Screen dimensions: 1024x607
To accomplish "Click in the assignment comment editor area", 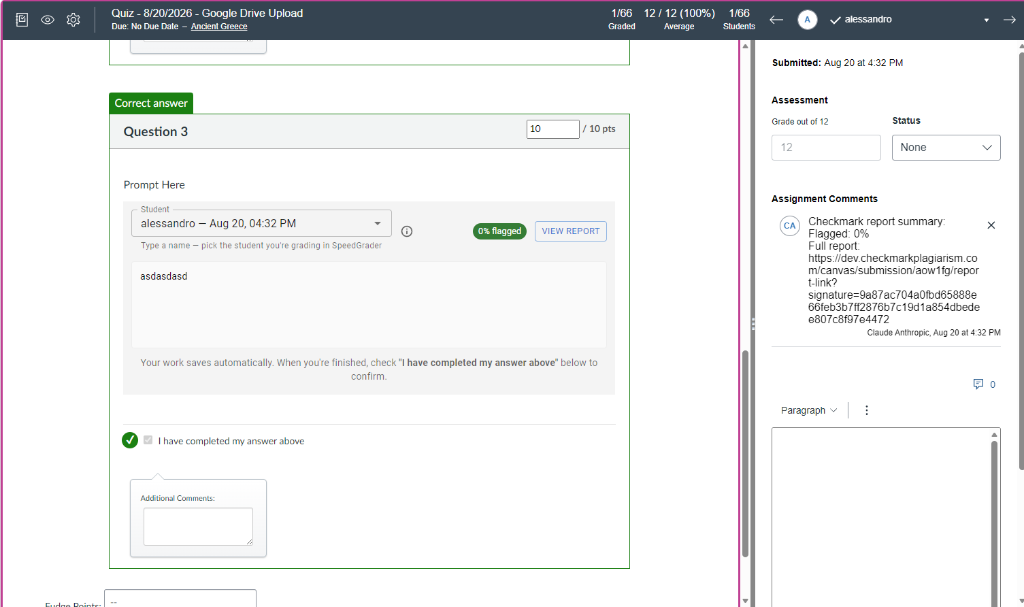I will [880, 517].
